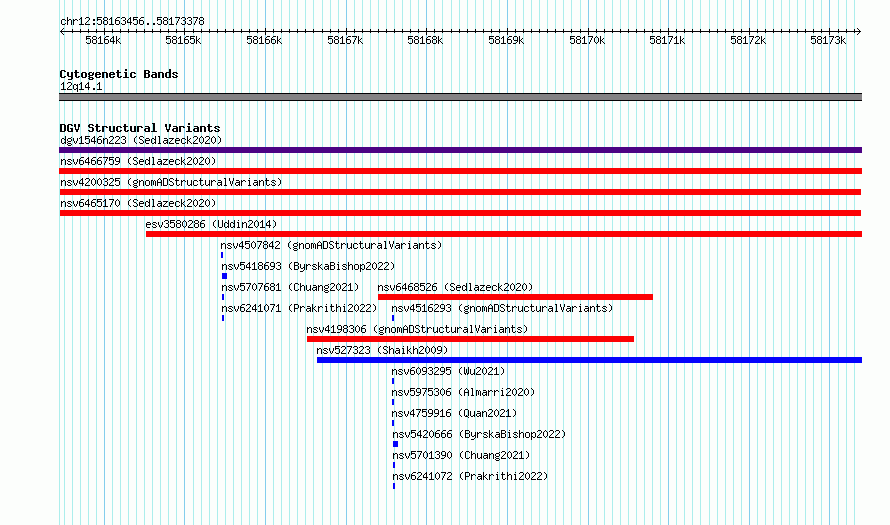Open label nsv6093295 (Wu2021)

(x=448, y=371)
